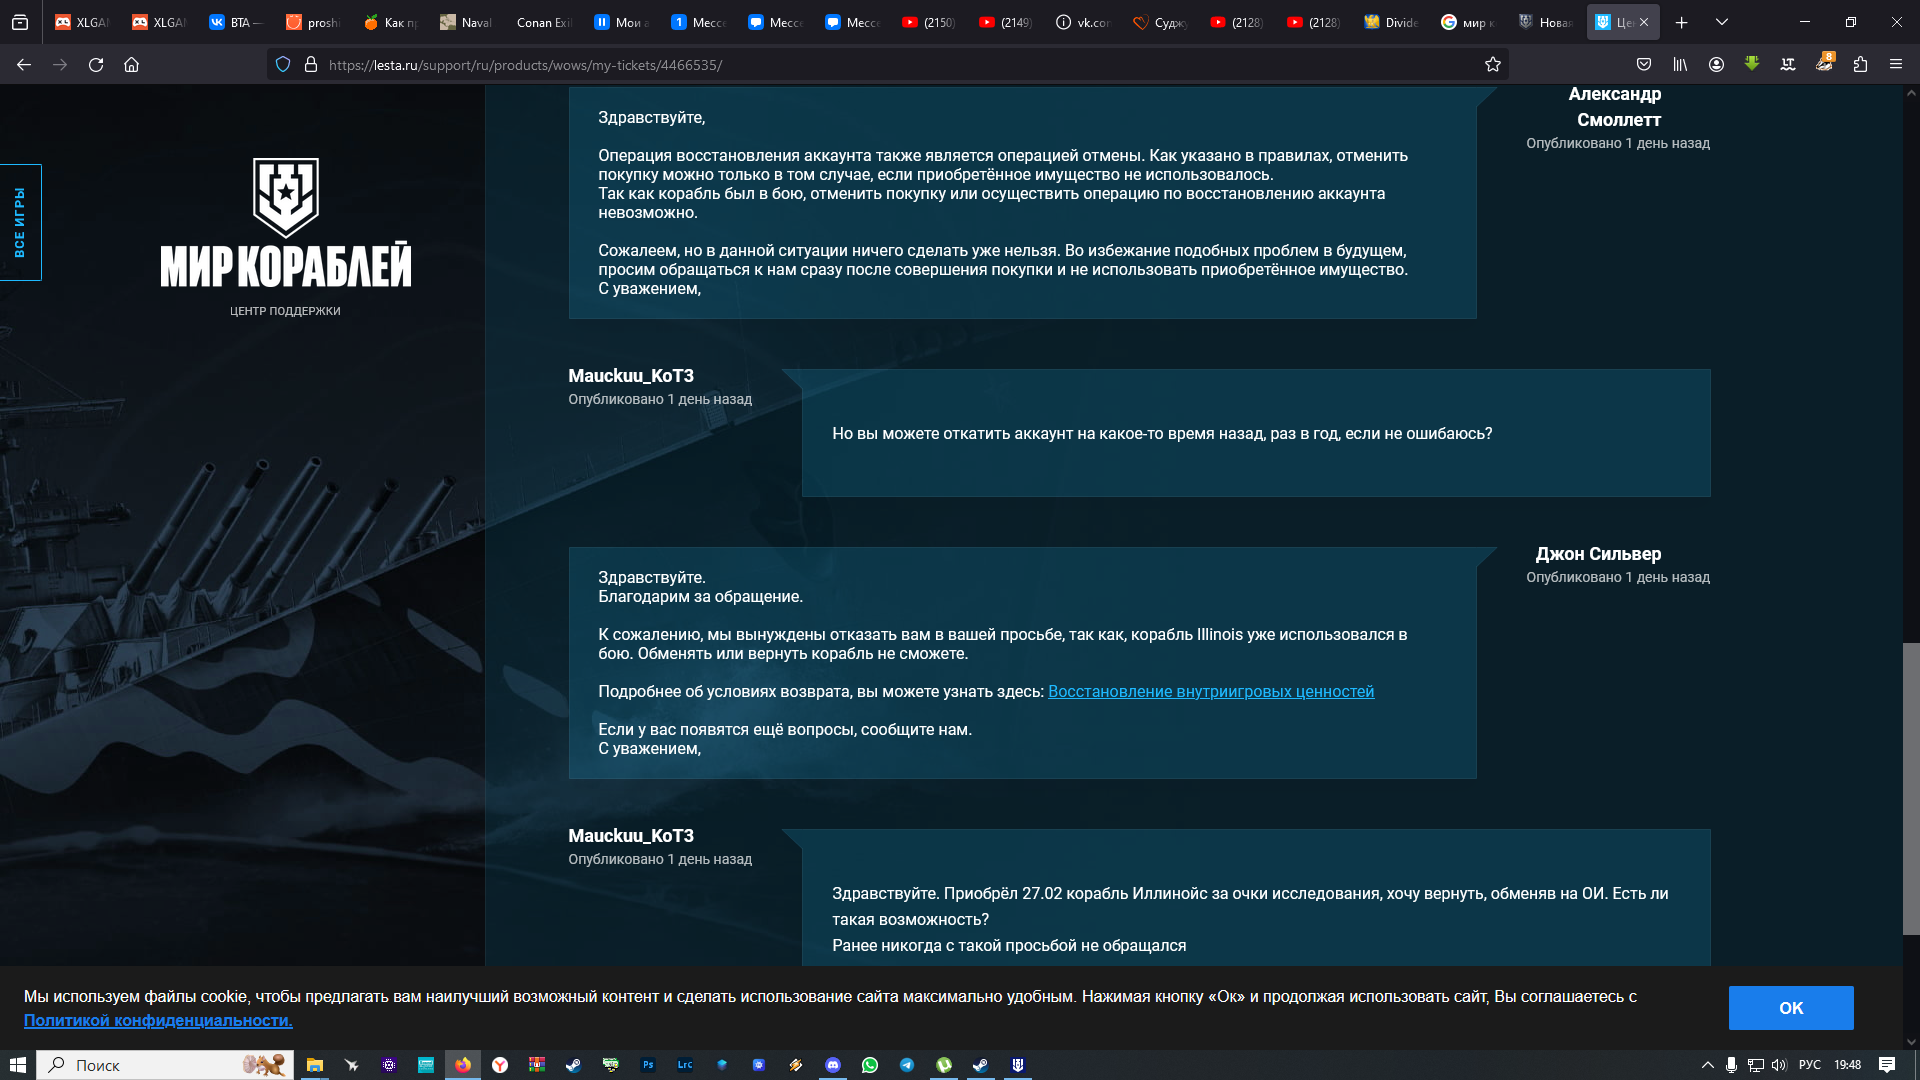
Task: Open Firefox View at the tab strip start
Action: coord(20,22)
